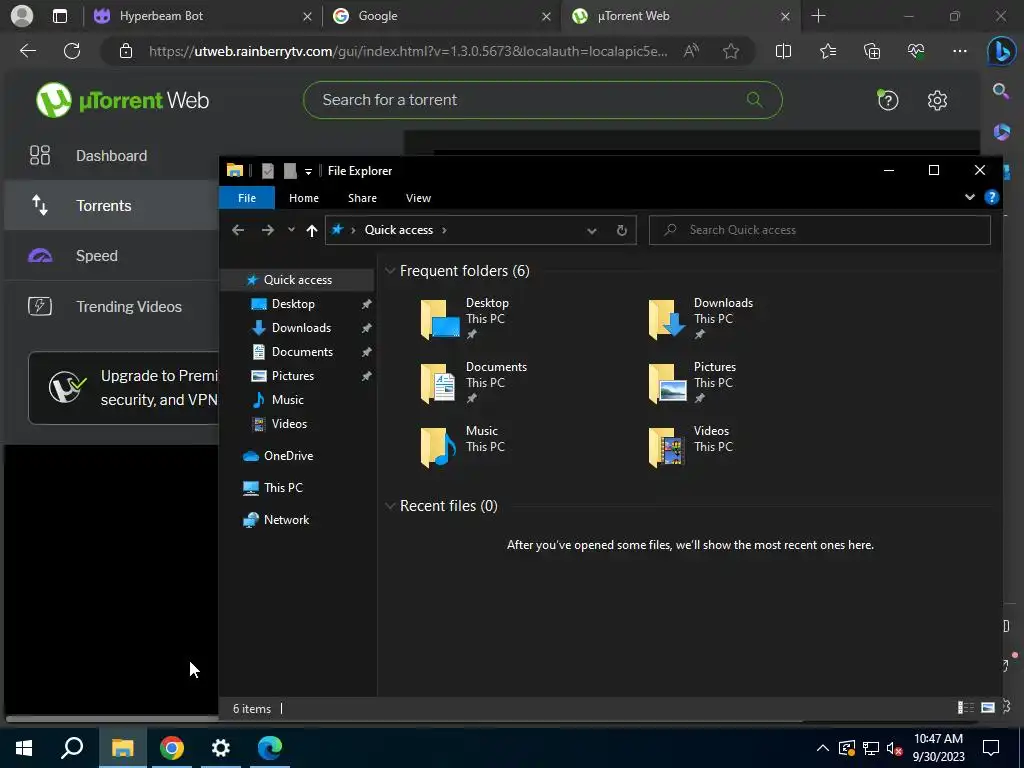The image size is (1024, 768).
Task: Open Edge split screen icon
Action: click(x=783, y=51)
